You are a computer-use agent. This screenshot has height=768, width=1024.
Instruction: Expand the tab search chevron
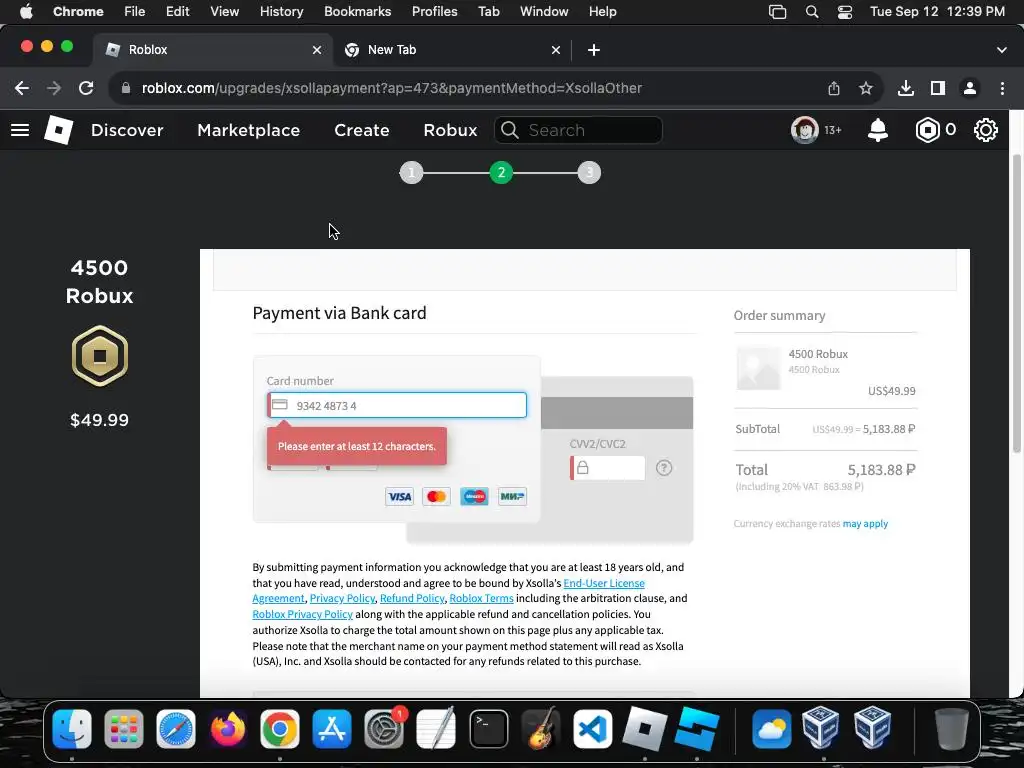(x=1002, y=50)
